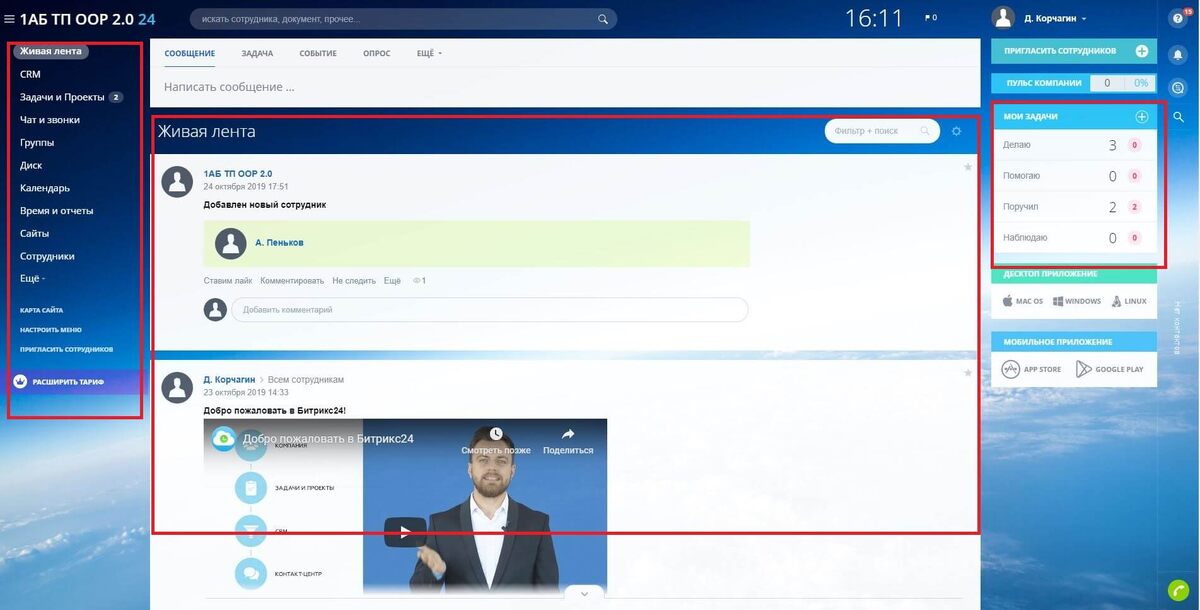Open Чат и звонки in the left menu
1200x610 pixels.
50,120
